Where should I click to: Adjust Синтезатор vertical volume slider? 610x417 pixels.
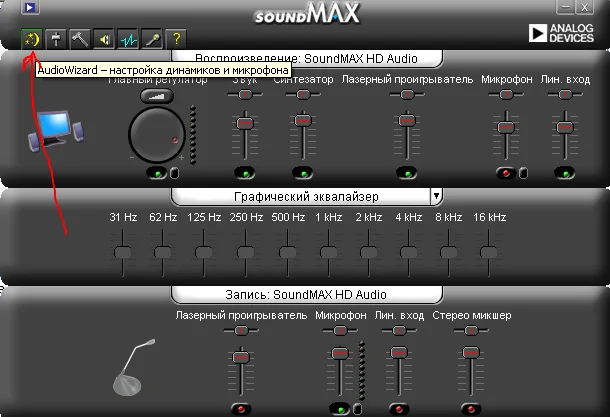[303, 120]
